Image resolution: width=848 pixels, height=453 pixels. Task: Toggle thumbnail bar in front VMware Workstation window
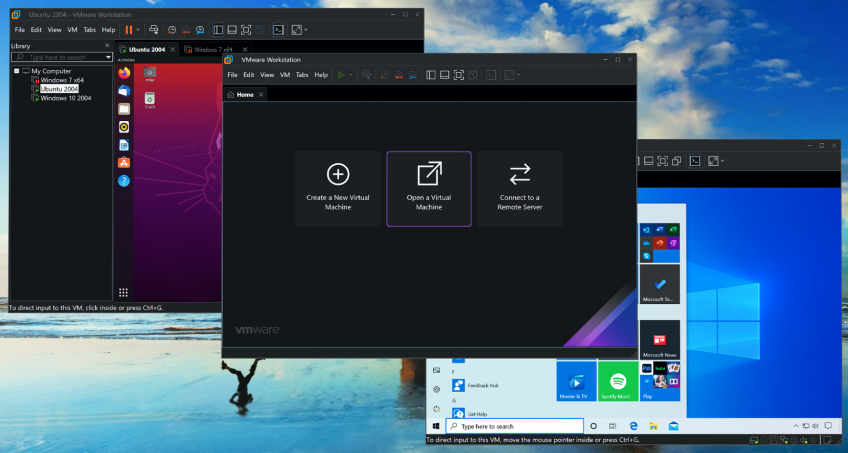(445, 75)
